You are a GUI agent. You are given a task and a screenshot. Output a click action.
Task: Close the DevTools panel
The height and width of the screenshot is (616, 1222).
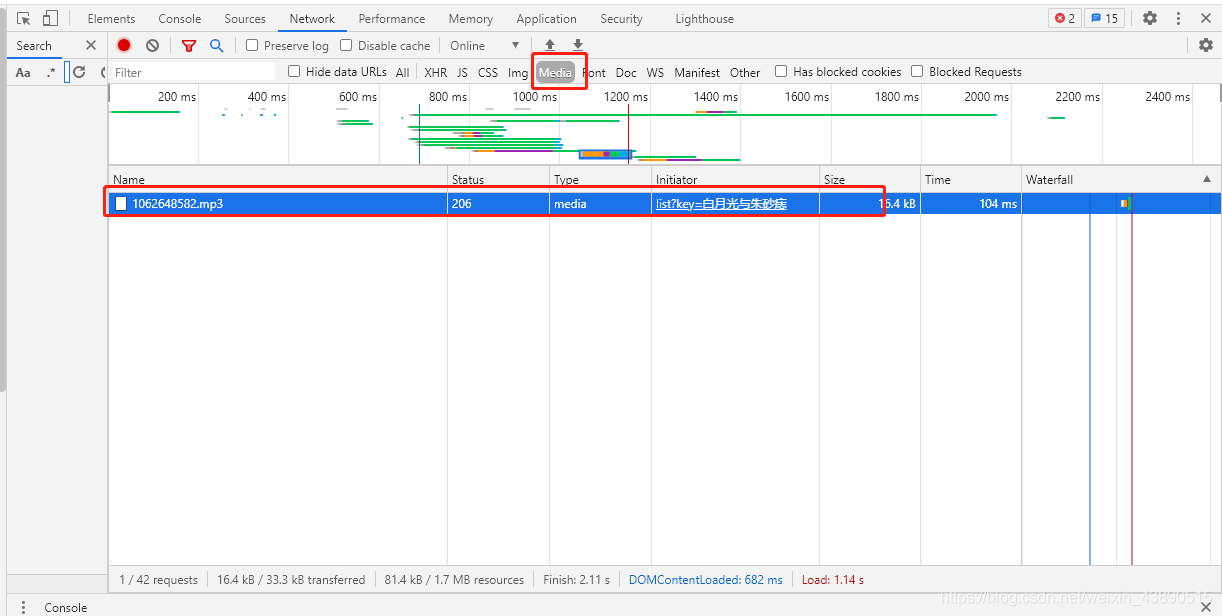(x=1206, y=18)
